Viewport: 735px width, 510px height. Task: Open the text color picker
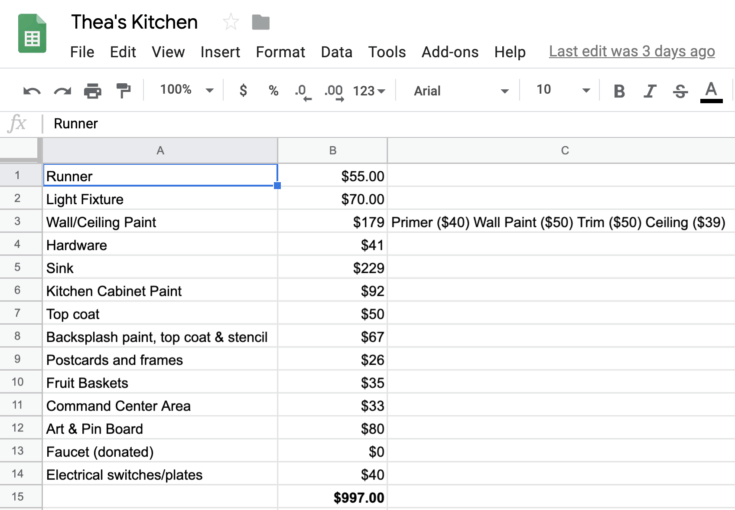tap(711, 91)
